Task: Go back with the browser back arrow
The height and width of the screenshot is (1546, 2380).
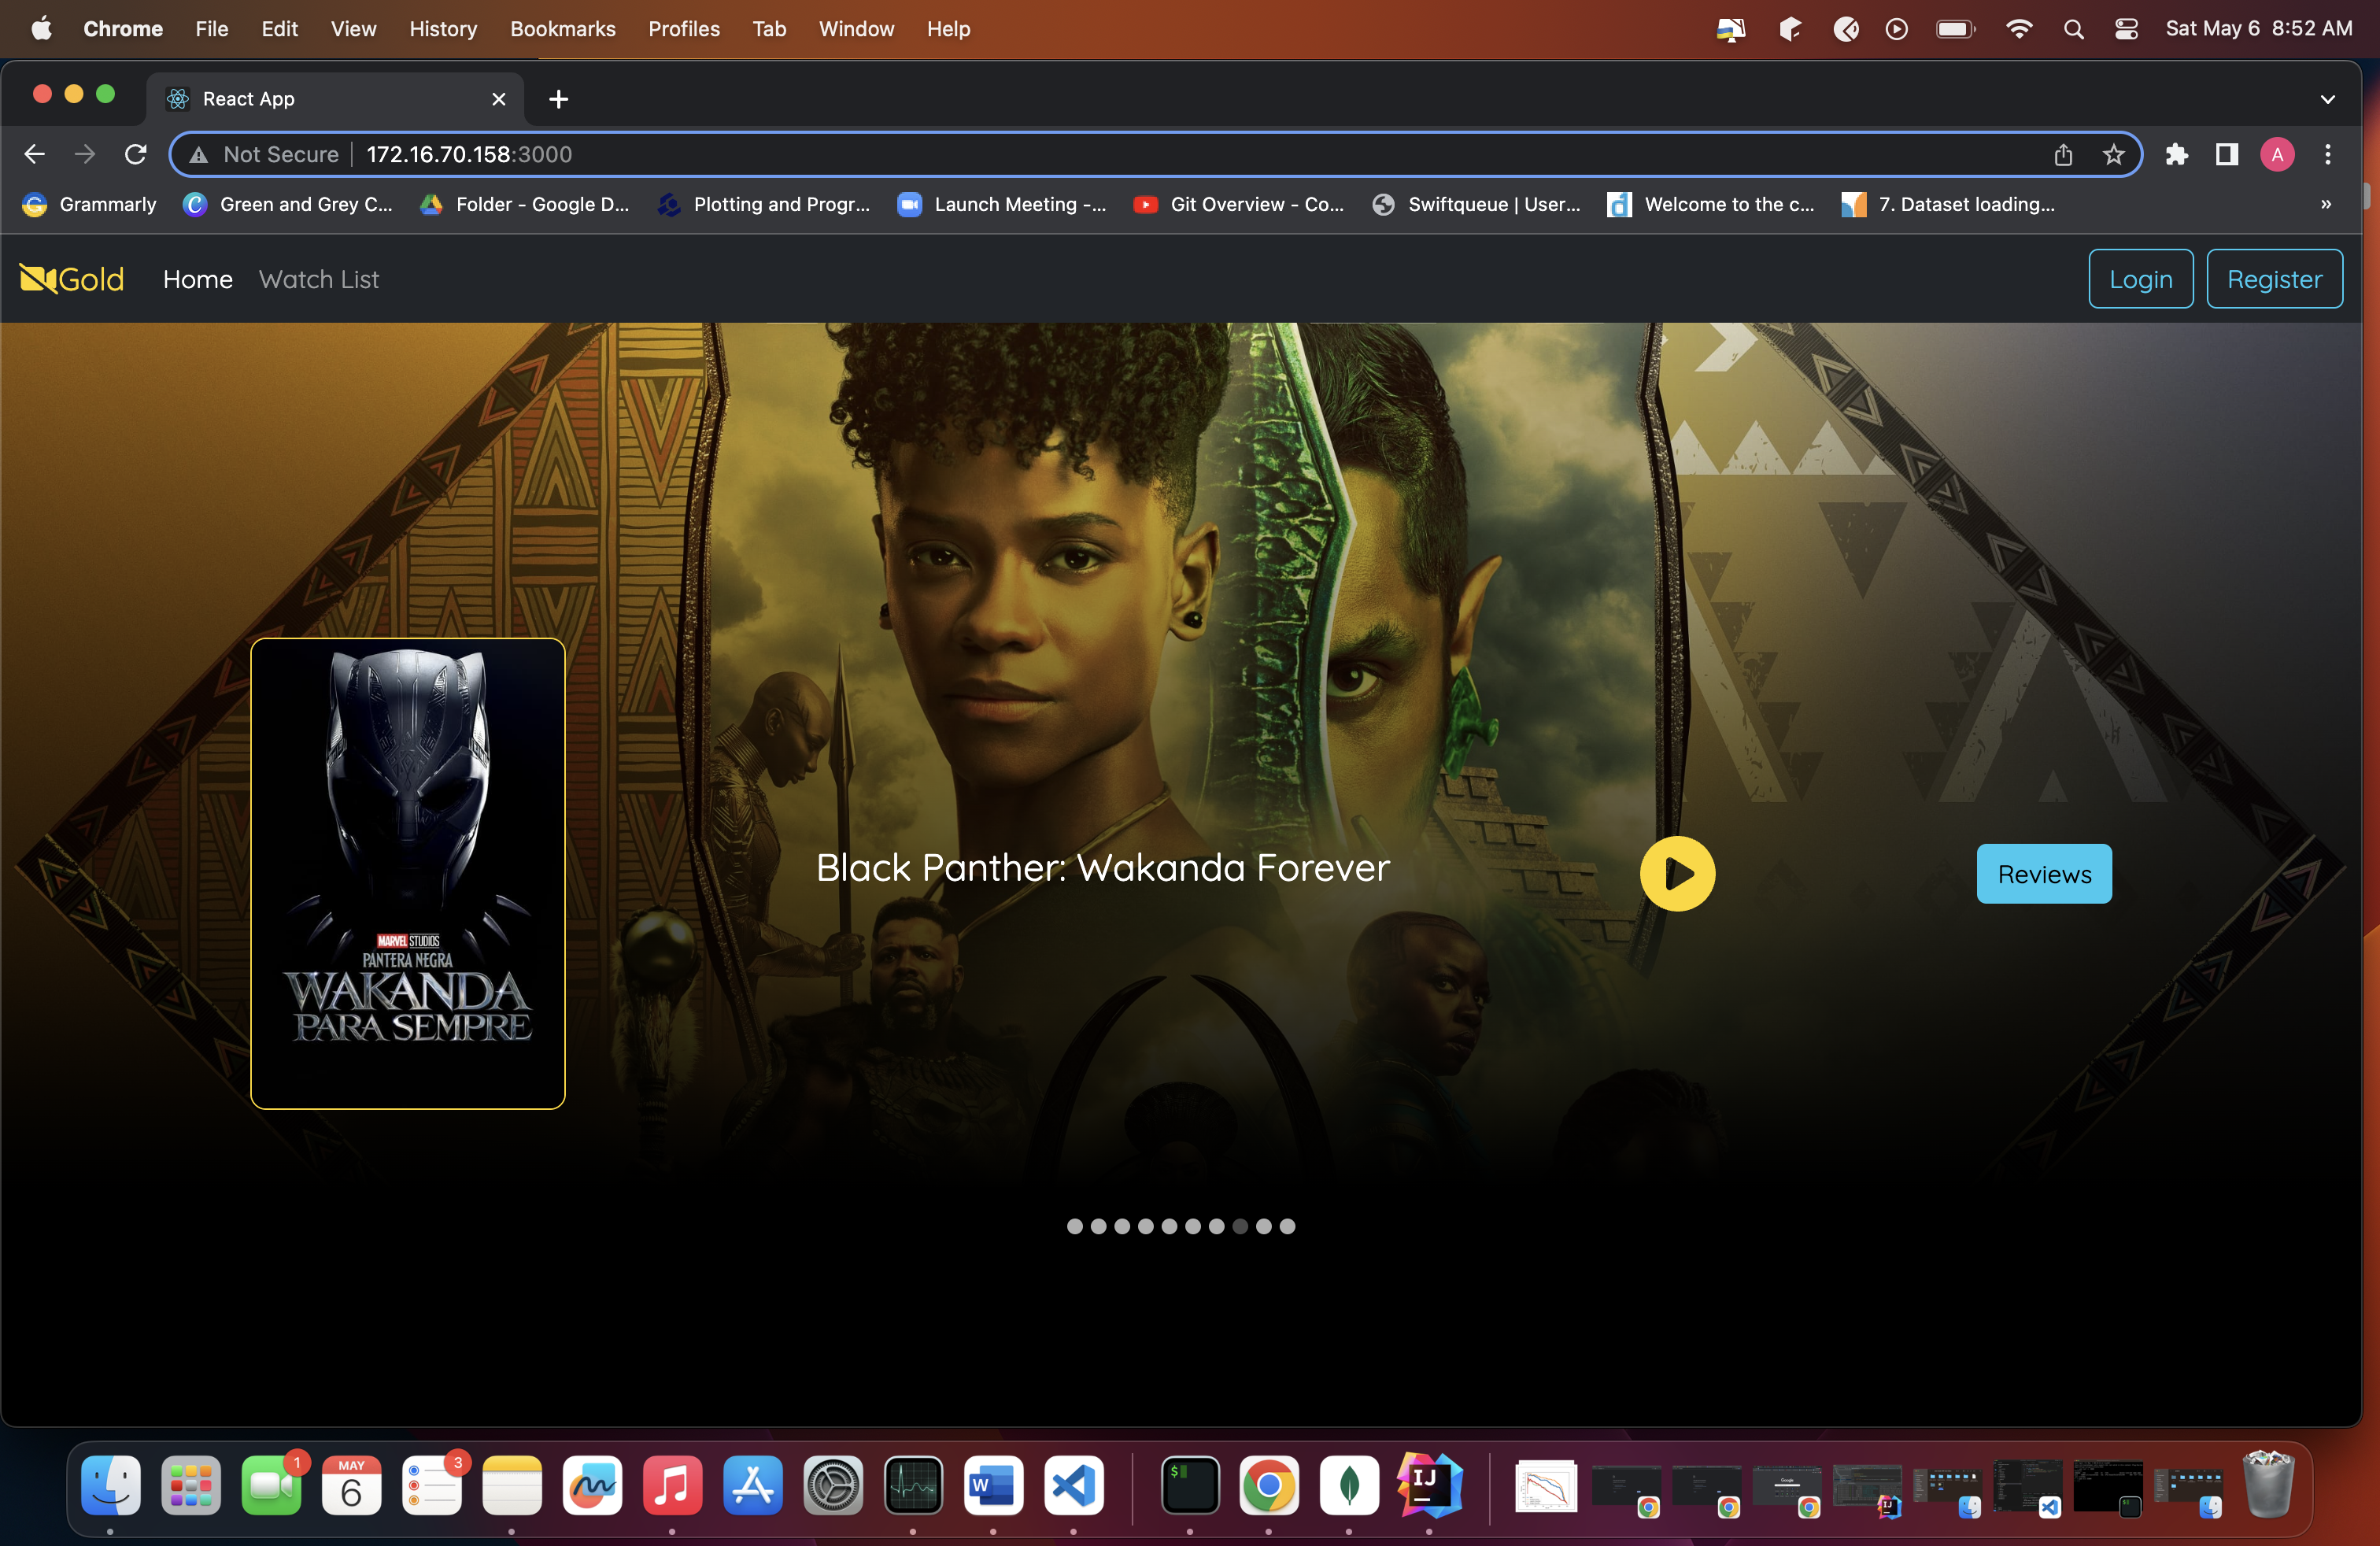Action: [34, 154]
